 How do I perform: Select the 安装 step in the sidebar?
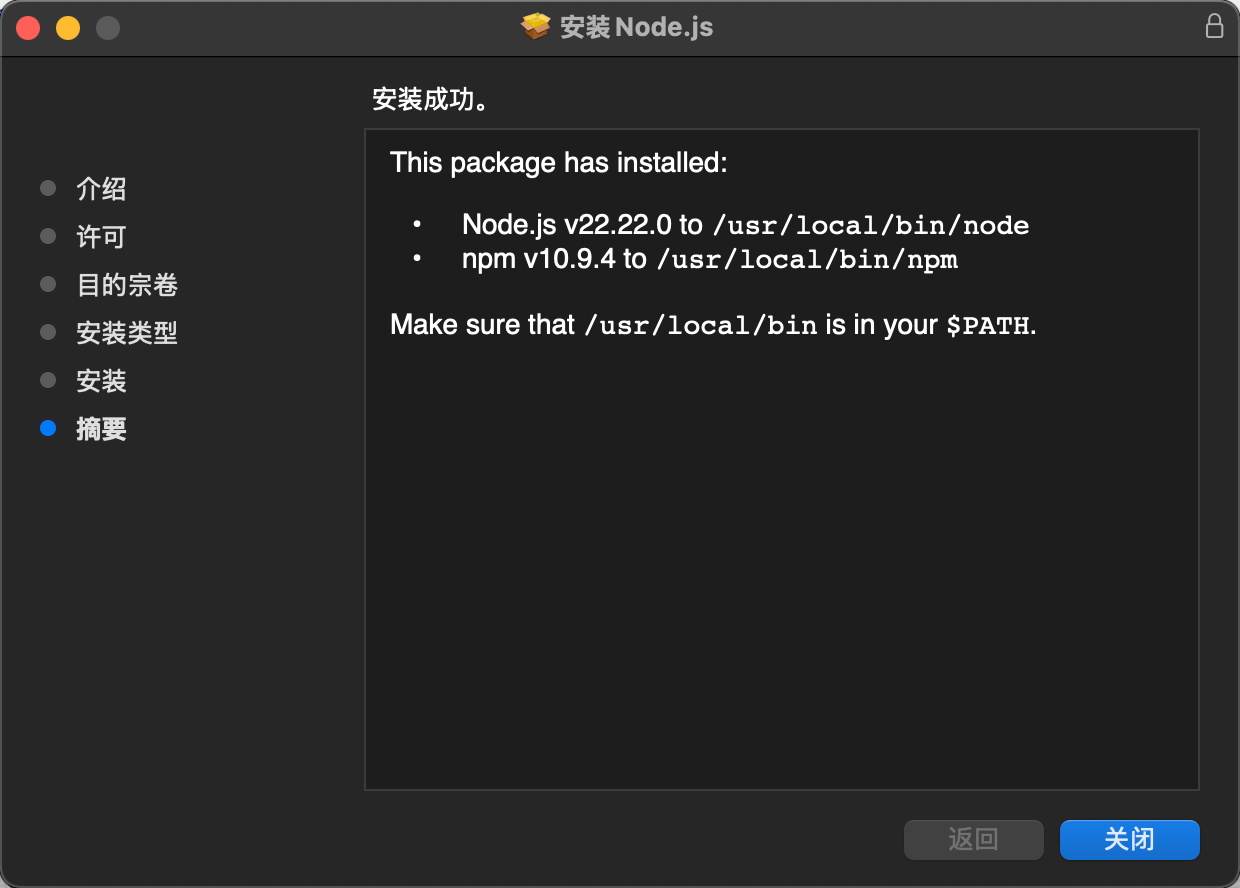pyautogui.click(x=101, y=381)
